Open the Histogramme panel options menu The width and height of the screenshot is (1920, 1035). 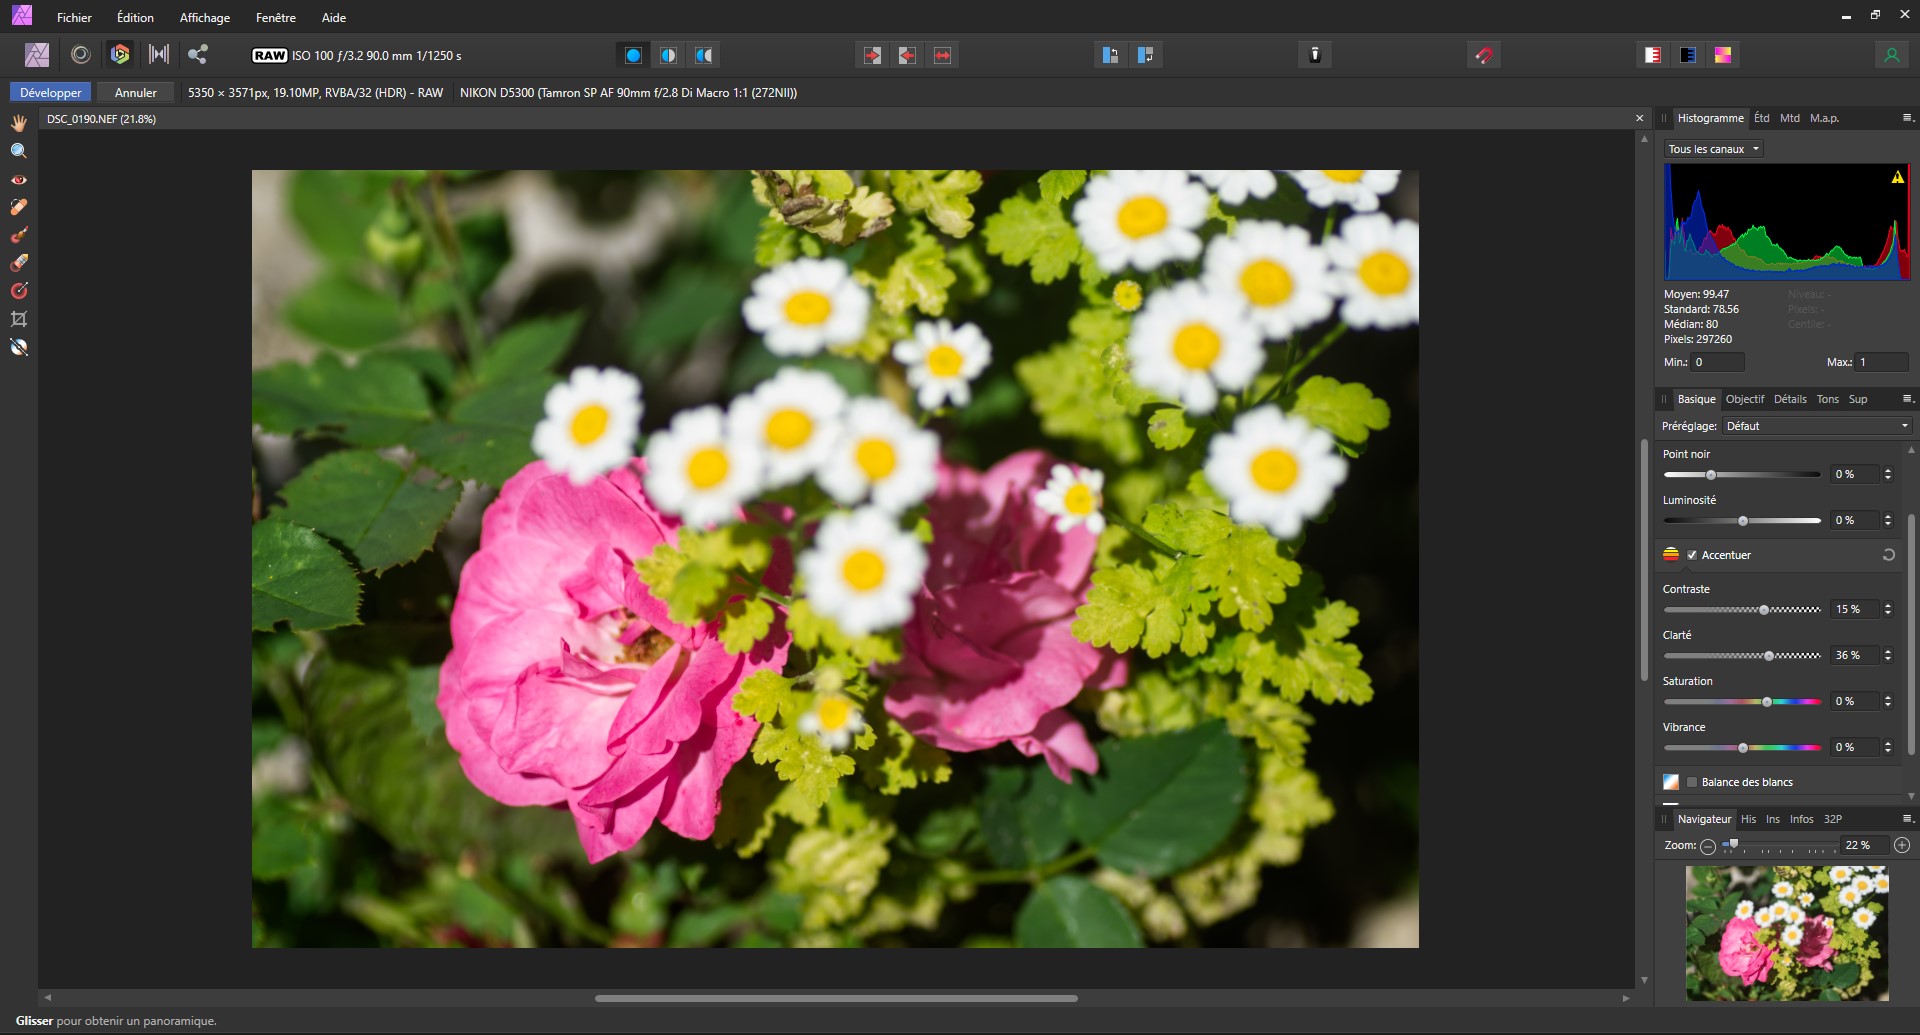[x=1906, y=118]
